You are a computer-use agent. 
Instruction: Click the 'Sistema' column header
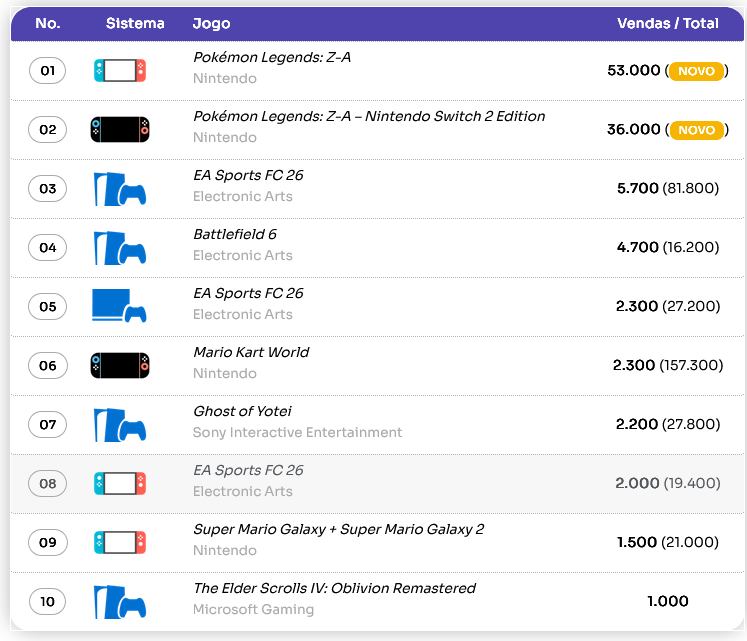click(x=135, y=23)
